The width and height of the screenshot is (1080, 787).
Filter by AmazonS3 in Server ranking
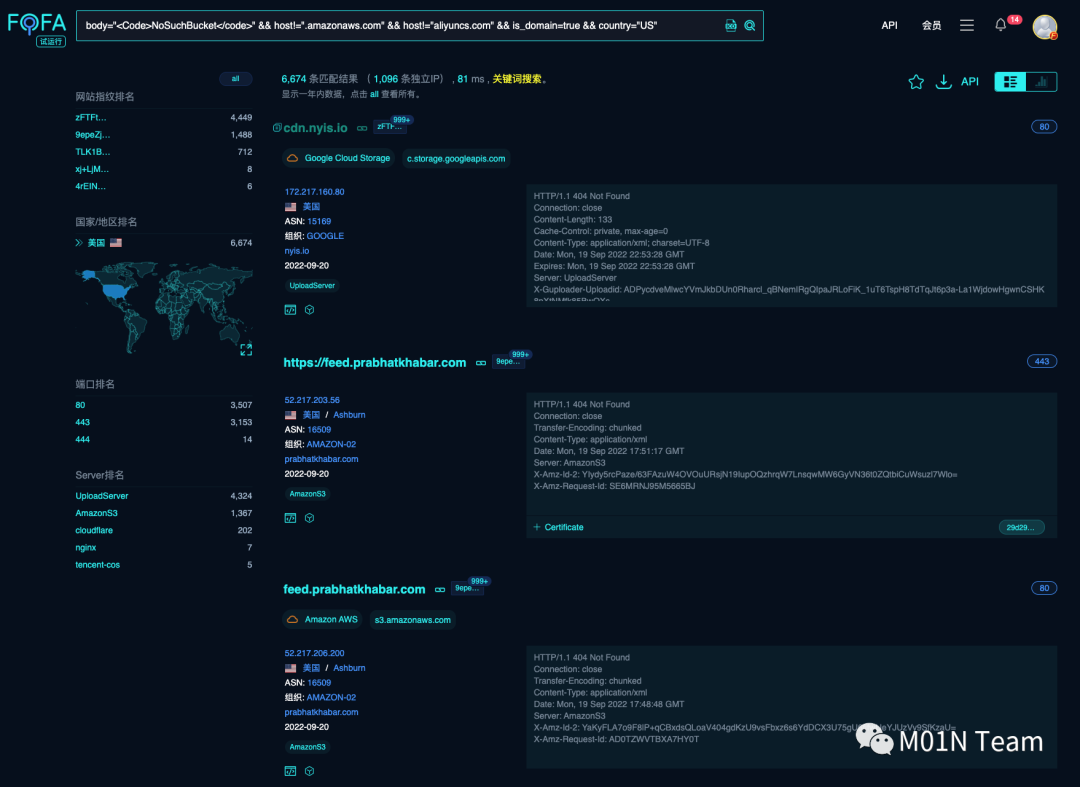tap(96, 514)
